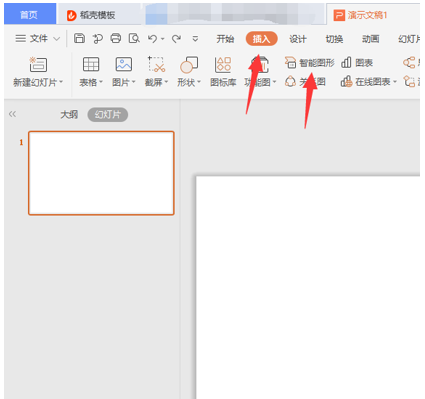Open the 图标库 icon library
The image size is (425, 399).
pos(223,71)
